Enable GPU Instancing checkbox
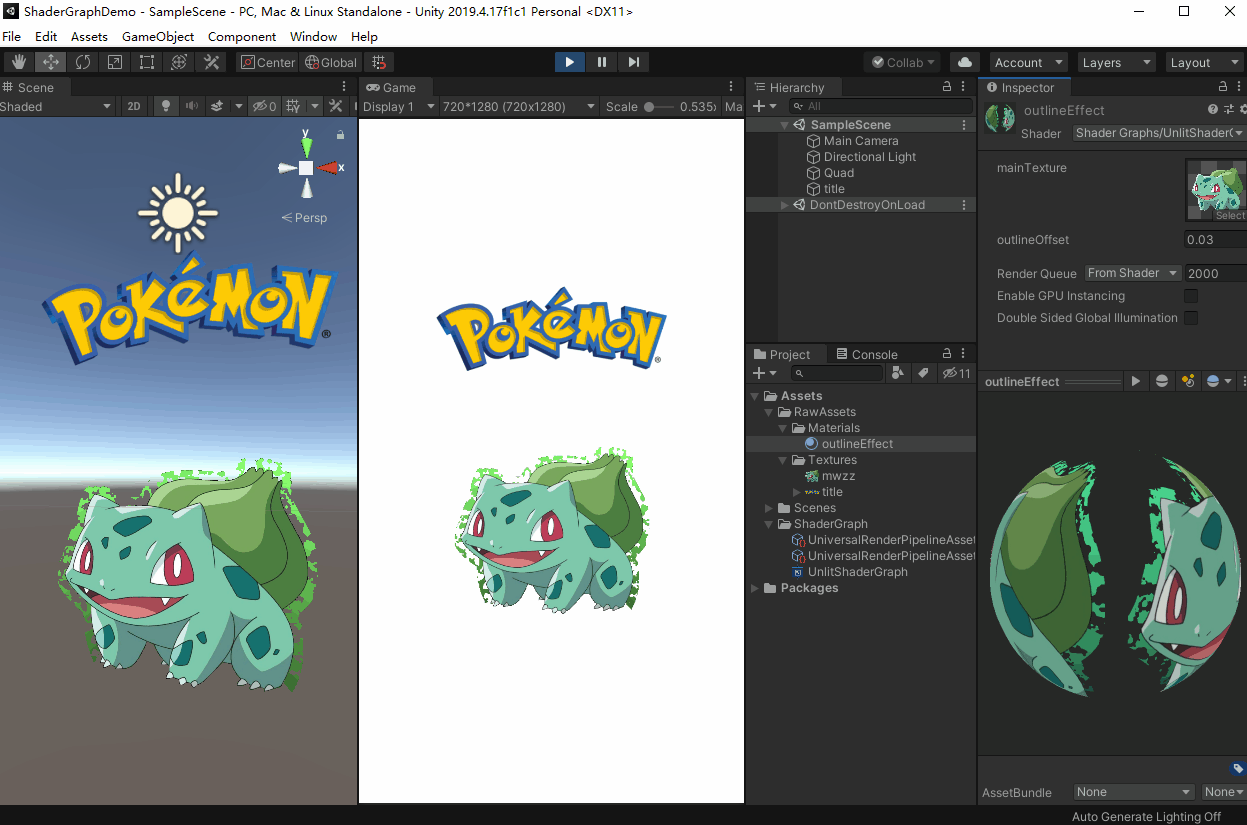Screen dimensions: 1247x825 coord(1191,296)
